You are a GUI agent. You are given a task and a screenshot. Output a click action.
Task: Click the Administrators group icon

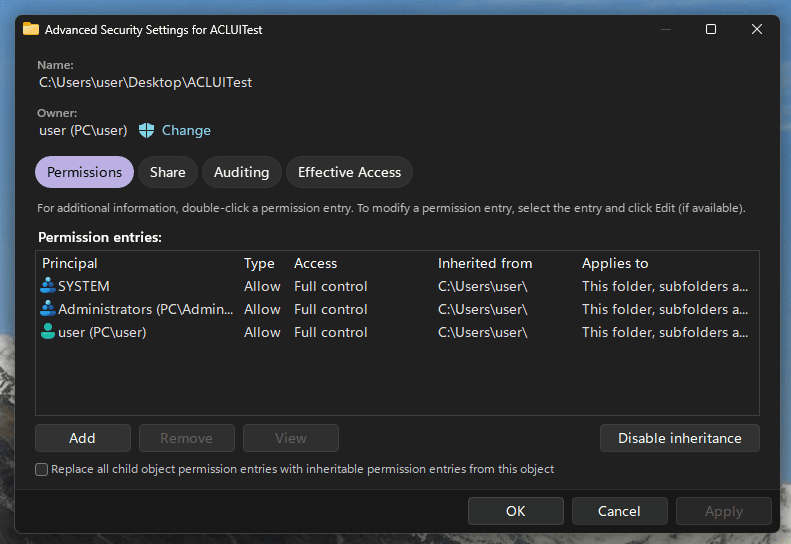tap(48, 309)
